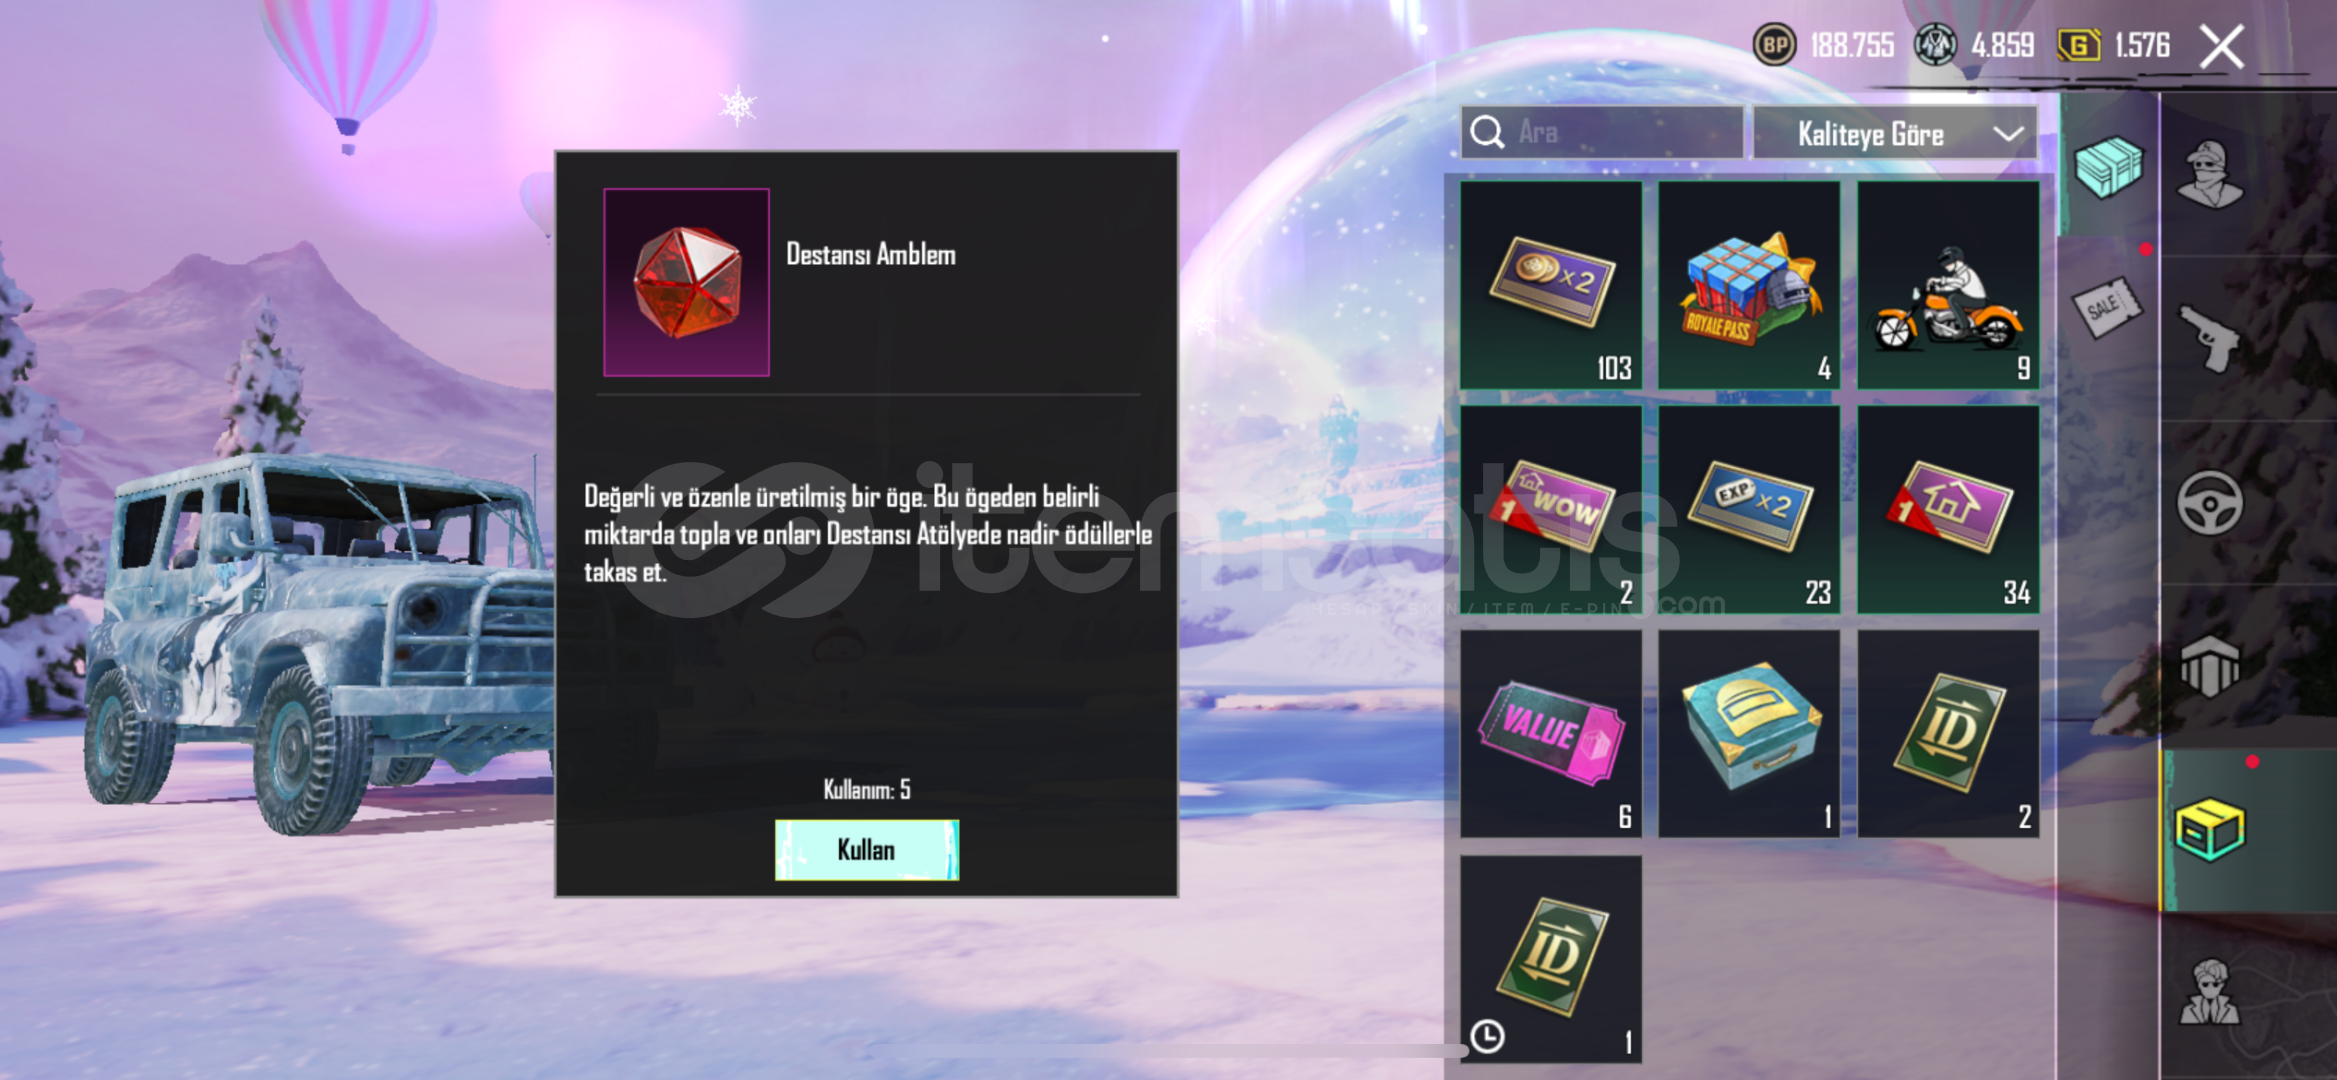The width and height of the screenshot is (2337, 1080).
Task: Select the EXP x2 card item
Action: click(1749, 509)
